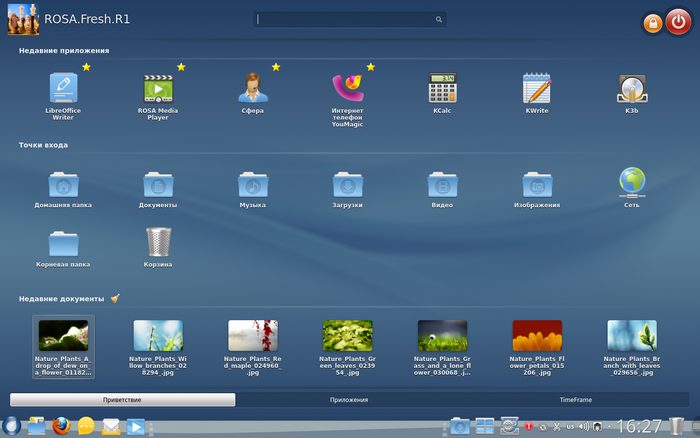
Task: Click the search input field
Action: click(x=350, y=19)
